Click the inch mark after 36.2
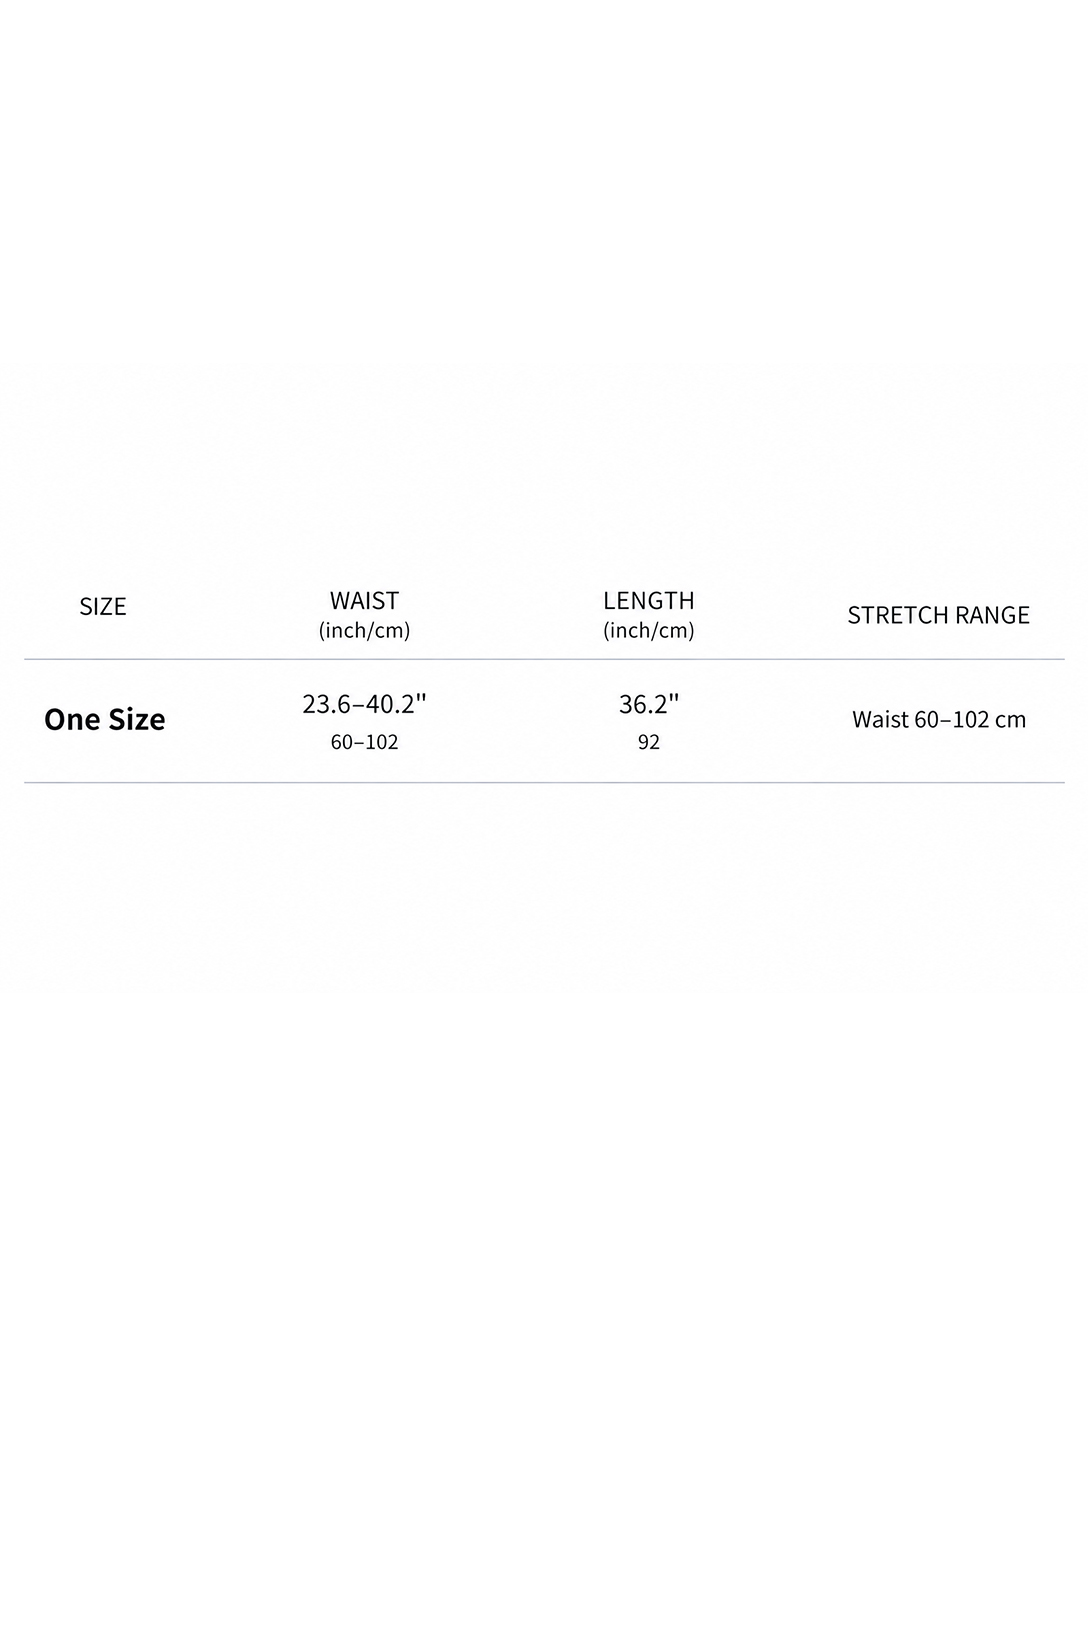Screen dimensions: 1088x1632 (x=675, y=697)
